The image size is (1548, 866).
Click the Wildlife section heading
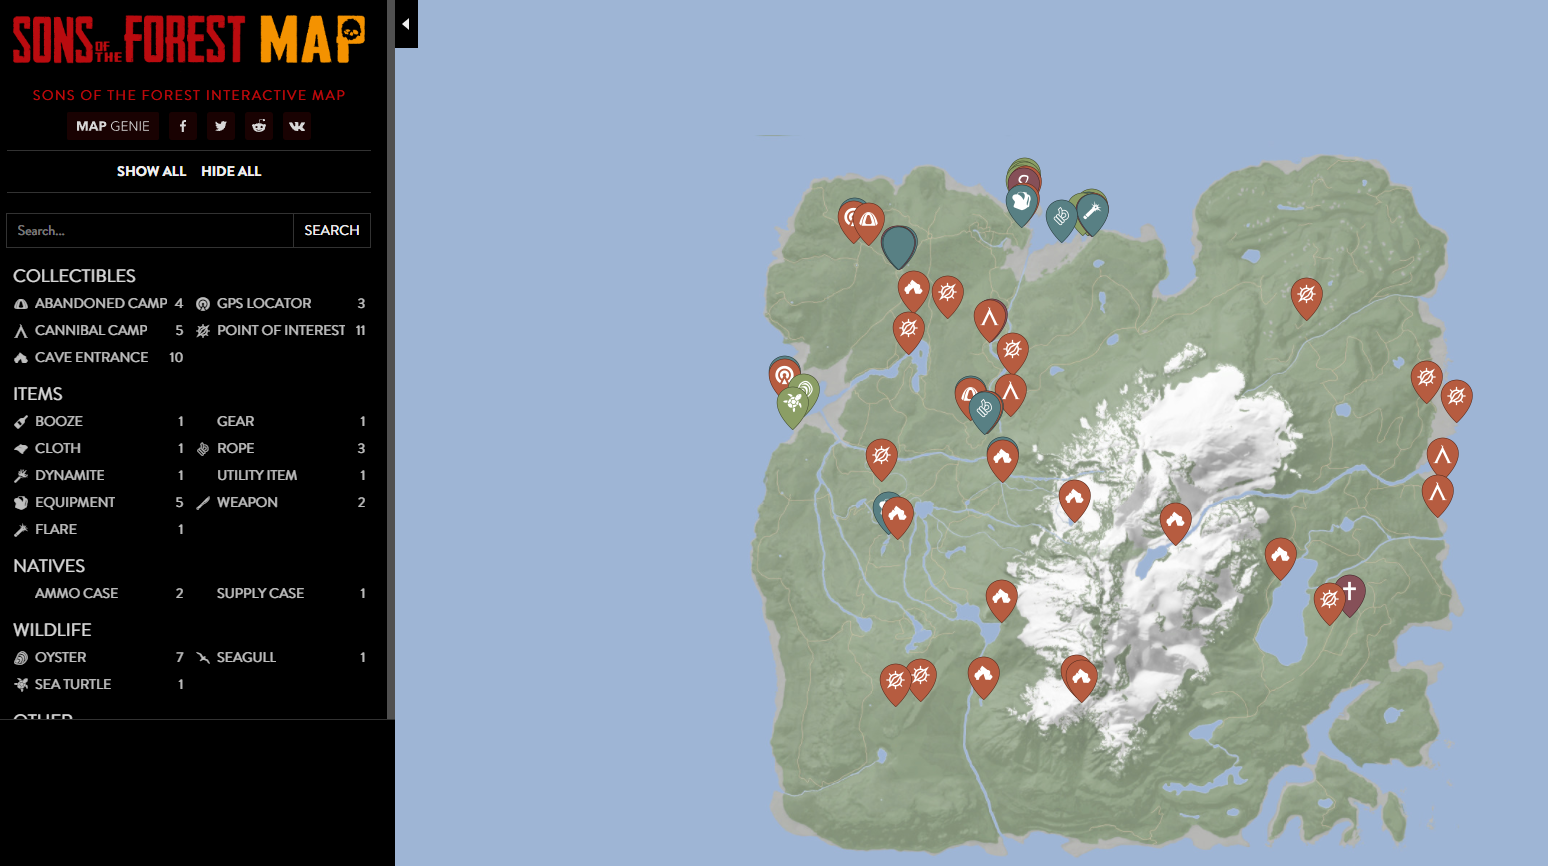click(52, 630)
